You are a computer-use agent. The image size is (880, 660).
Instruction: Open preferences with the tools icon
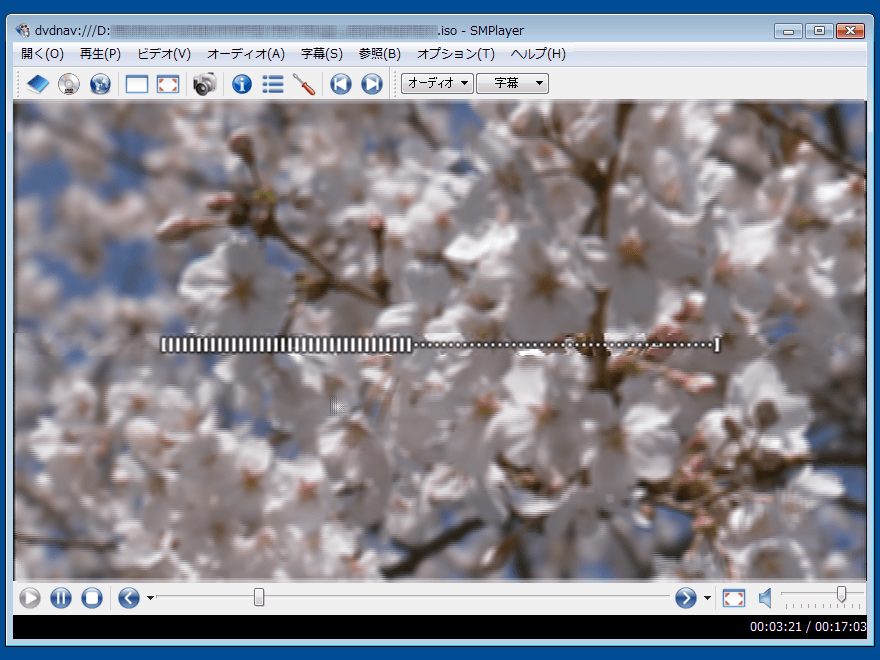point(304,84)
